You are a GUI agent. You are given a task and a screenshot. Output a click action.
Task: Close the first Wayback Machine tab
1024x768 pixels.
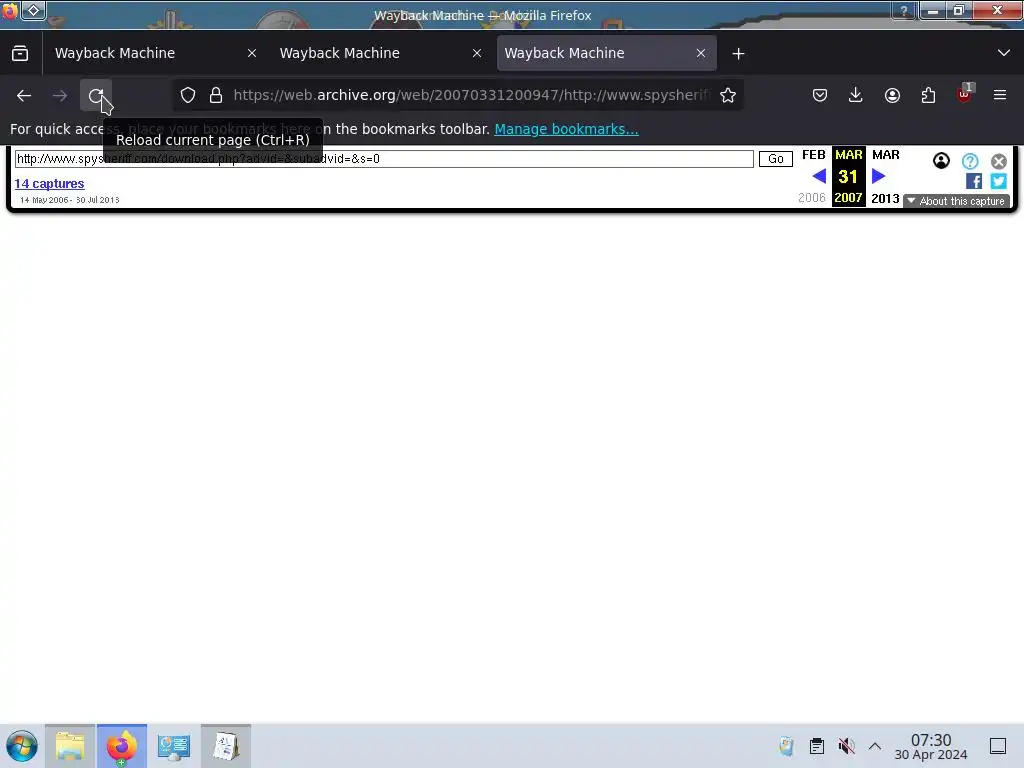pos(252,53)
